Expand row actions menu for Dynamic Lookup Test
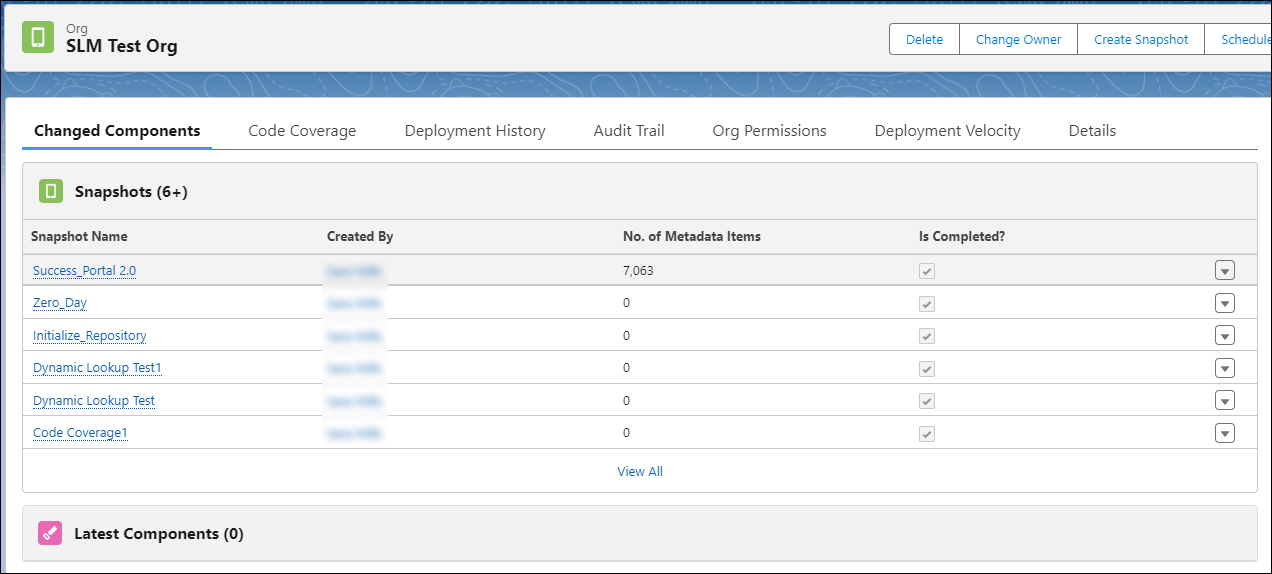Screen dimensions: 1272x574 pyautogui.click(x=1225, y=401)
